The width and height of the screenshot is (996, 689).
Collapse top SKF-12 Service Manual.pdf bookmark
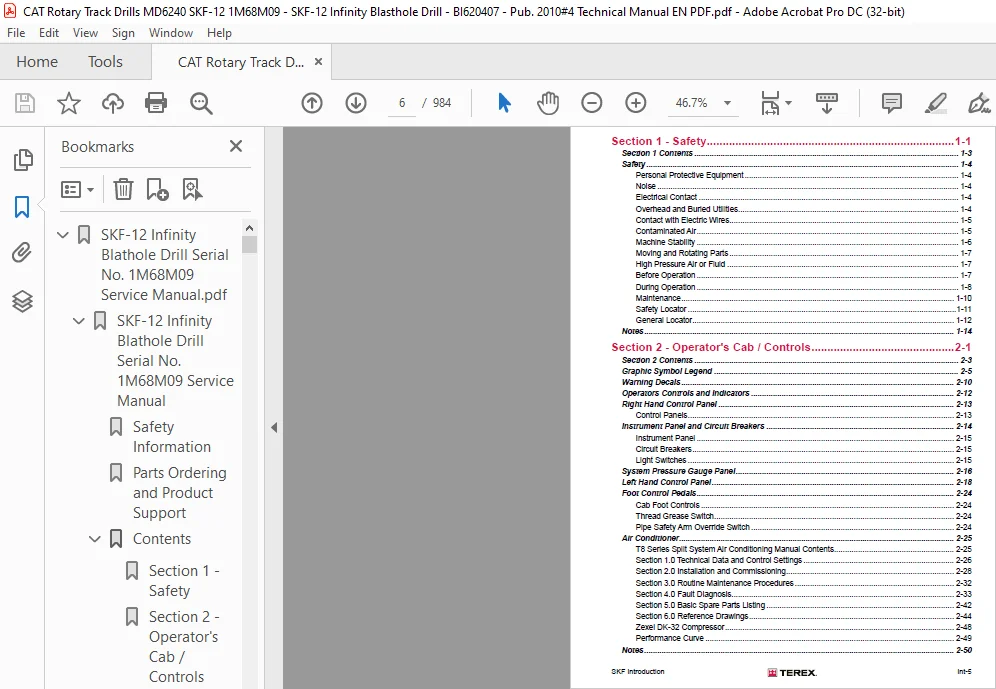(x=62, y=235)
